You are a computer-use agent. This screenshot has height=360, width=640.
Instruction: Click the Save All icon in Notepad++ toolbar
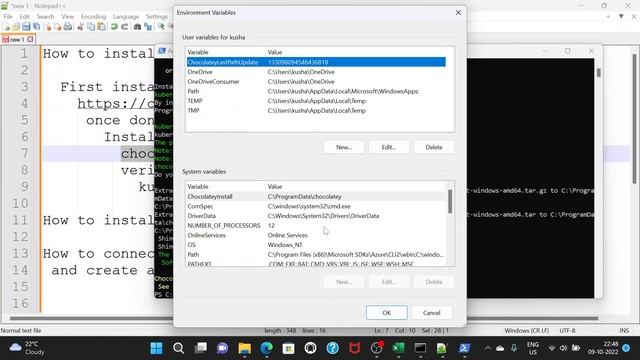pos(37,27)
